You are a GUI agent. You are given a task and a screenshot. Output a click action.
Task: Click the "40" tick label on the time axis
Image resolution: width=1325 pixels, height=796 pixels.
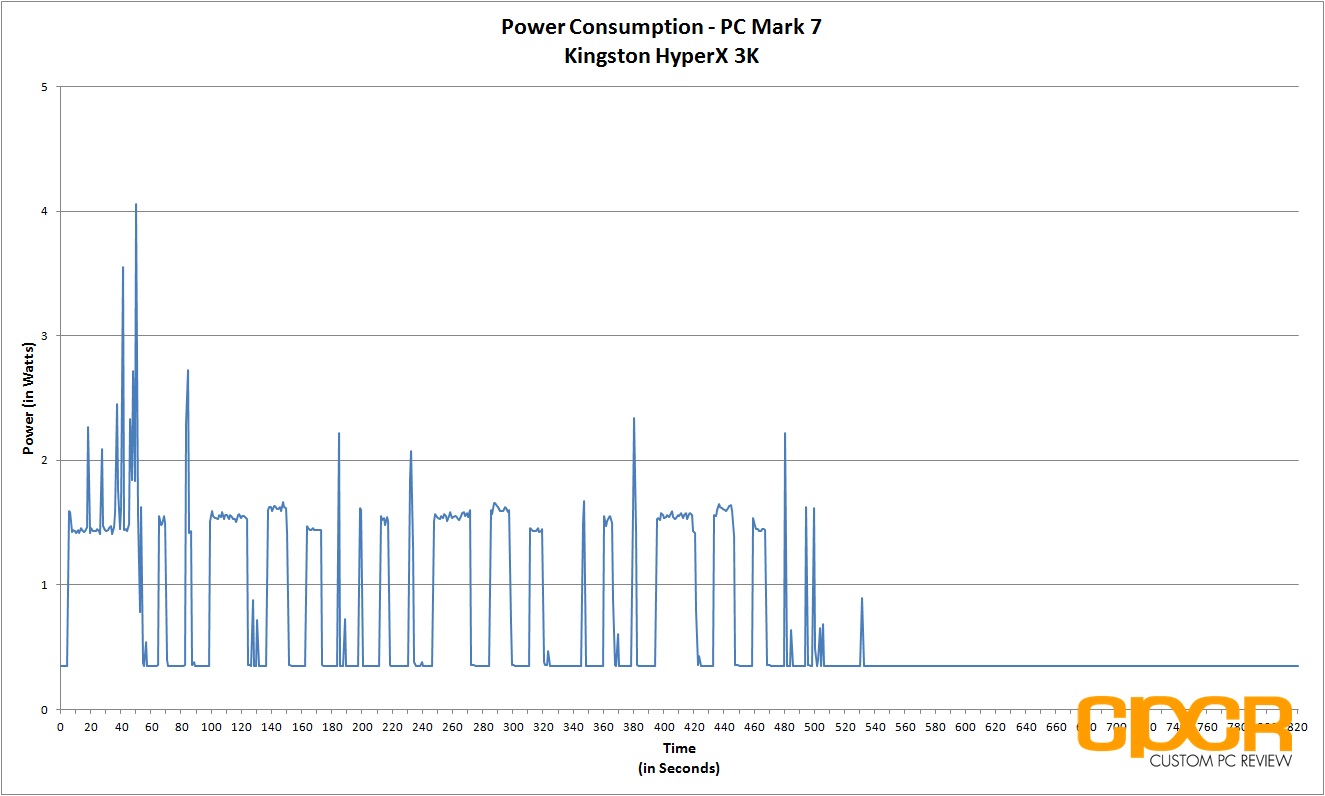click(121, 727)
